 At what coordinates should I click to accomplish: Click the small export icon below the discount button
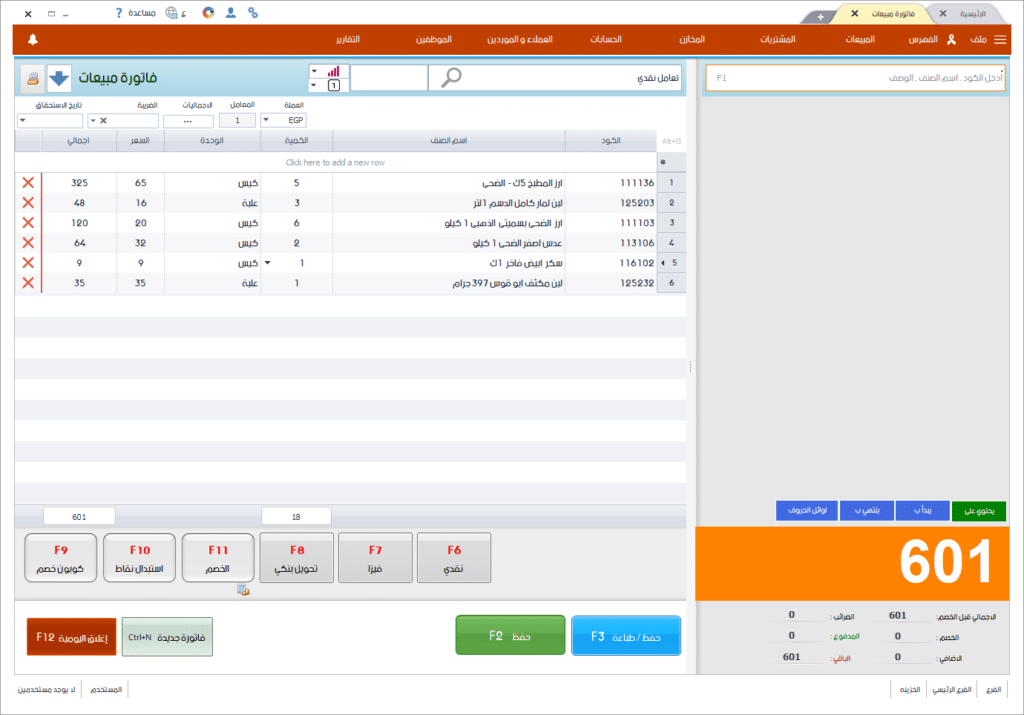(243, 592)
